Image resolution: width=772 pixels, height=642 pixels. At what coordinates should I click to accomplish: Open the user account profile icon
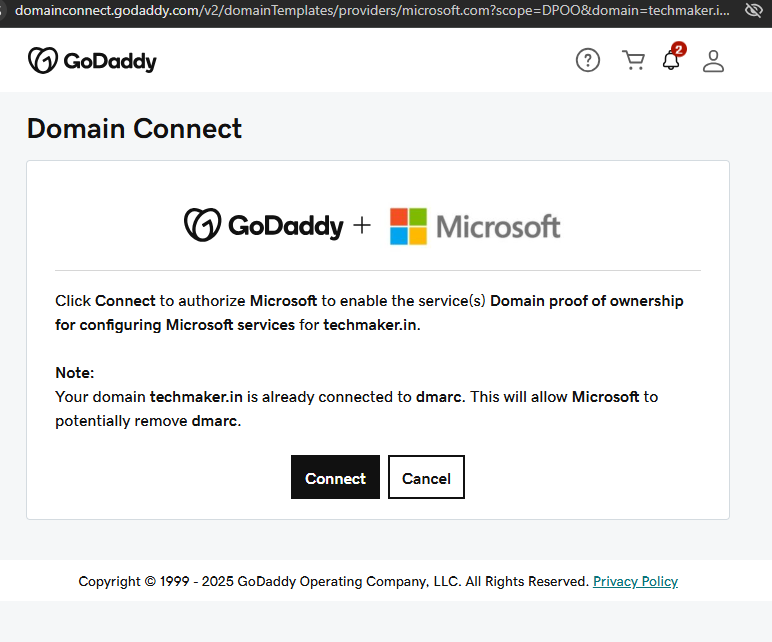(713, 61)
